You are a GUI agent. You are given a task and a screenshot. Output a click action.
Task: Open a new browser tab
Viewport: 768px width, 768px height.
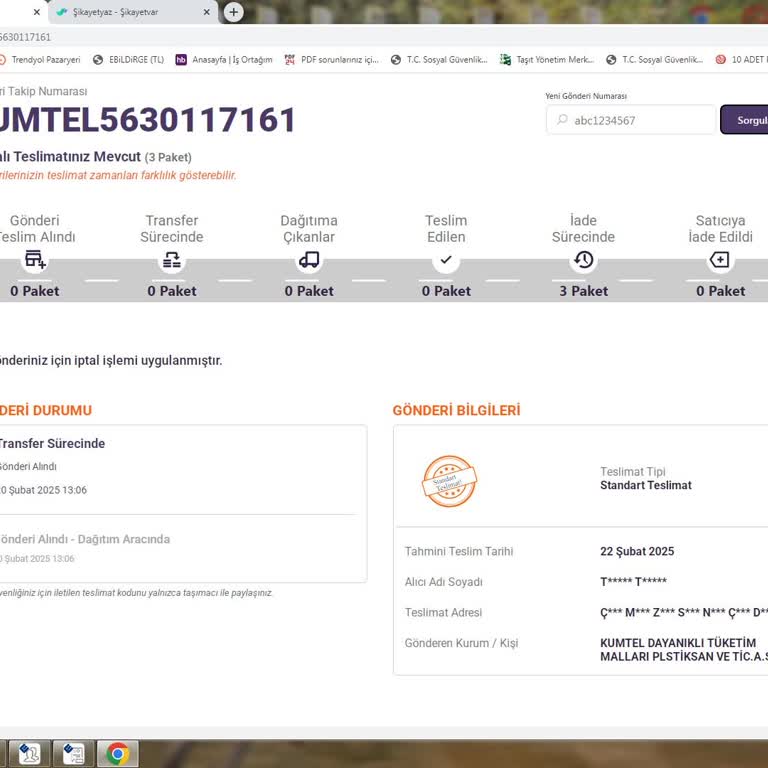[233, 12]
